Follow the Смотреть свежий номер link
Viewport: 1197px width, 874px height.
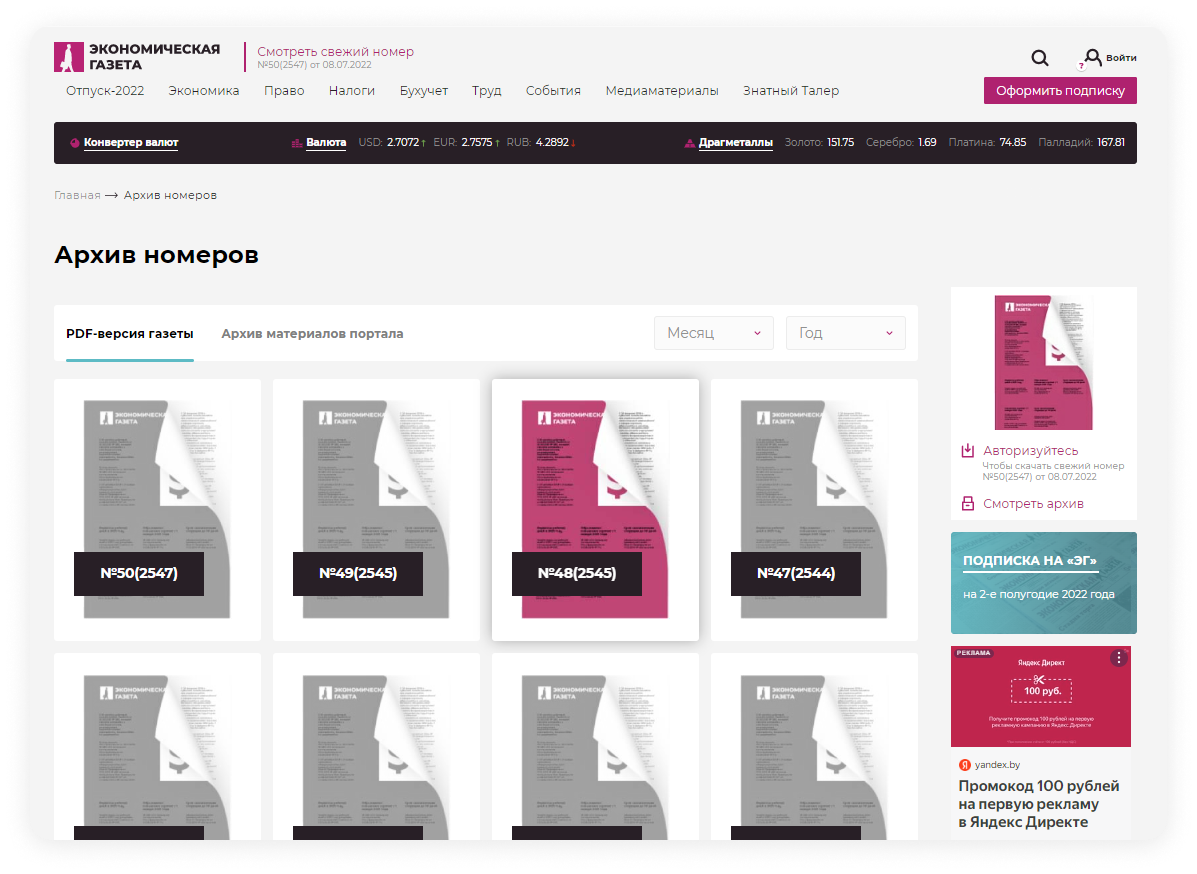coord(335,52)
